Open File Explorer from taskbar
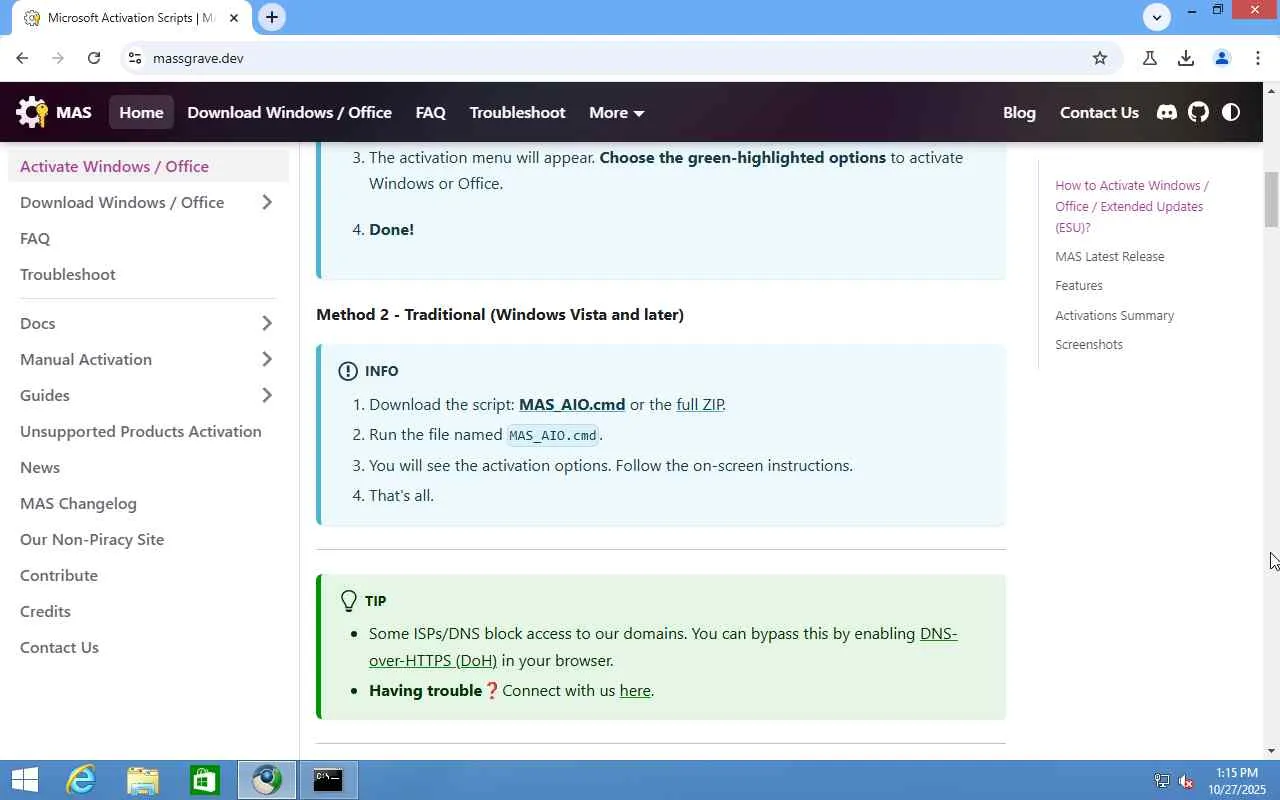Viewport: 1280px width, 800px height. 142,780
